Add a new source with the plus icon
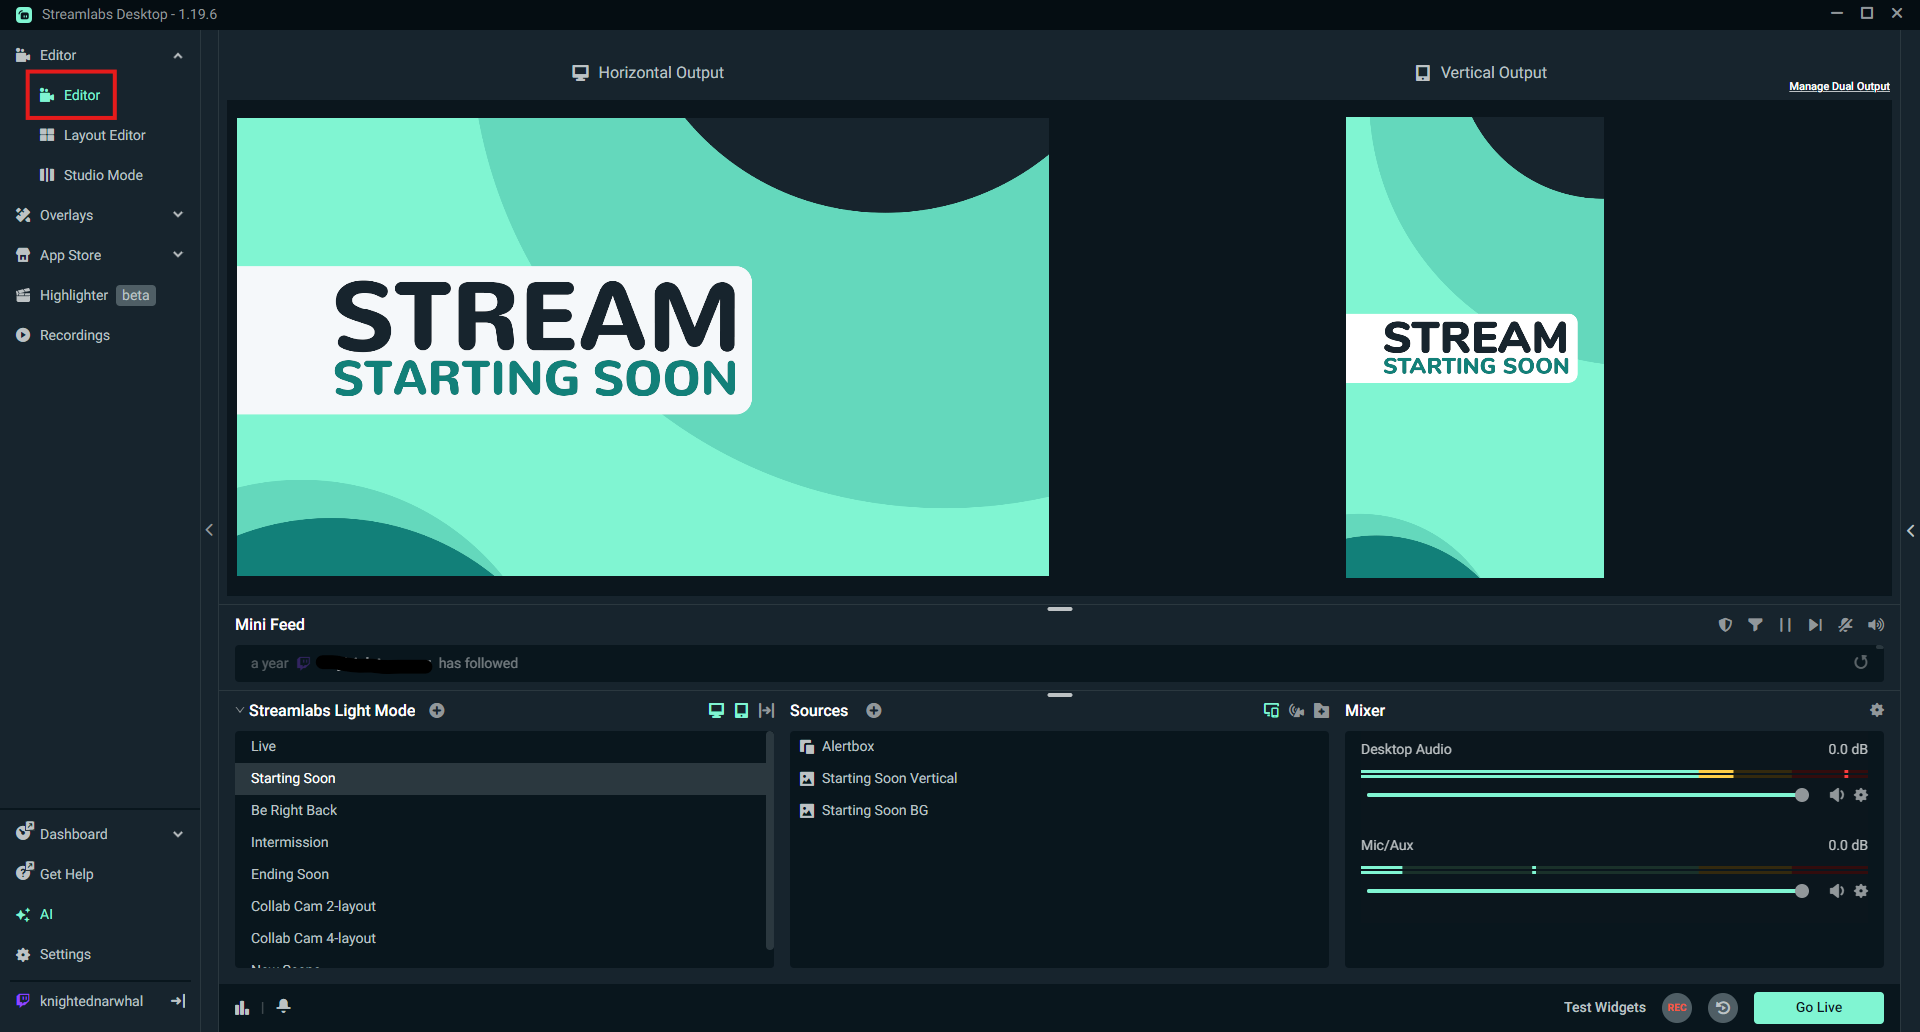Viewport: 1920px width, 1032px height. click(x=873, y=710)
